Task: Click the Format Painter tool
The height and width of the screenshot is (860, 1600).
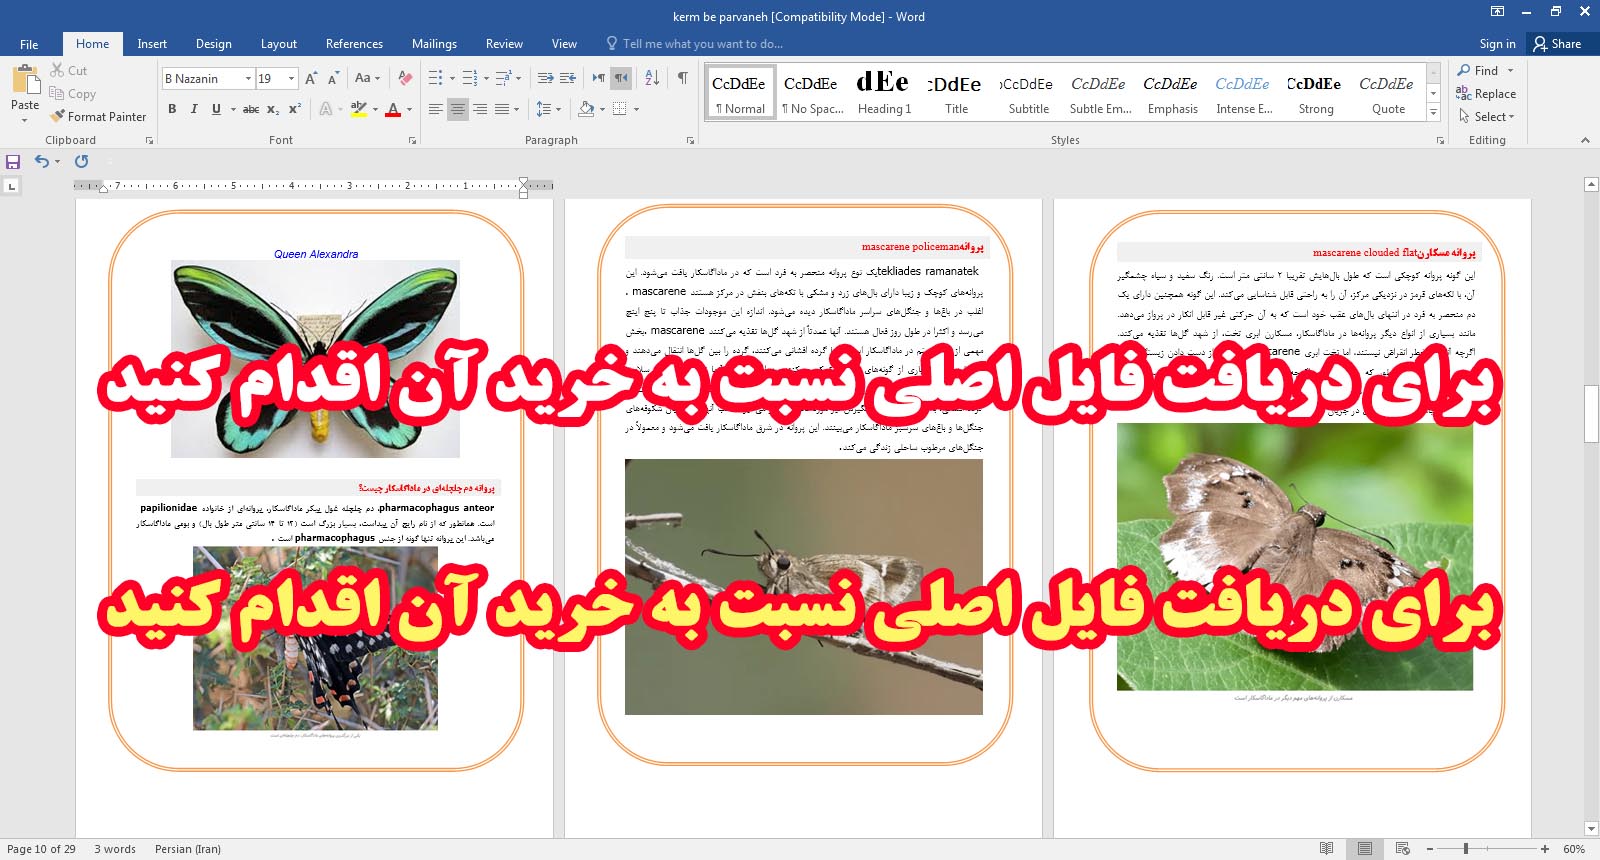Action: point(98,117)
